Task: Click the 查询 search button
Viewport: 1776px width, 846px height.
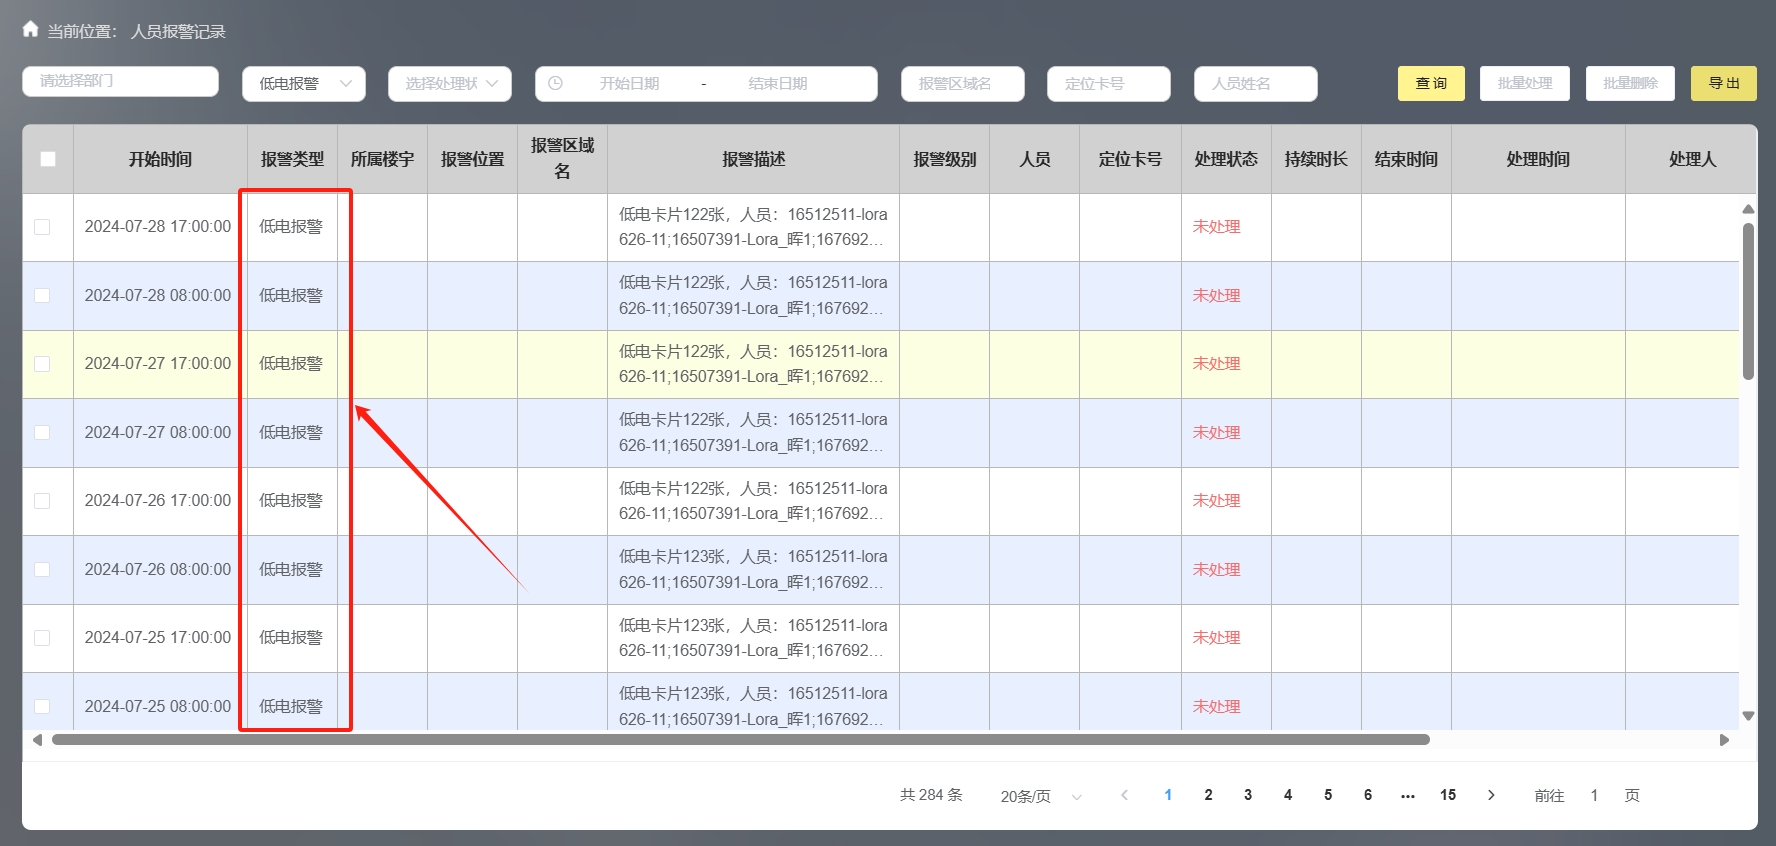Action: [x=1431, y=84]
